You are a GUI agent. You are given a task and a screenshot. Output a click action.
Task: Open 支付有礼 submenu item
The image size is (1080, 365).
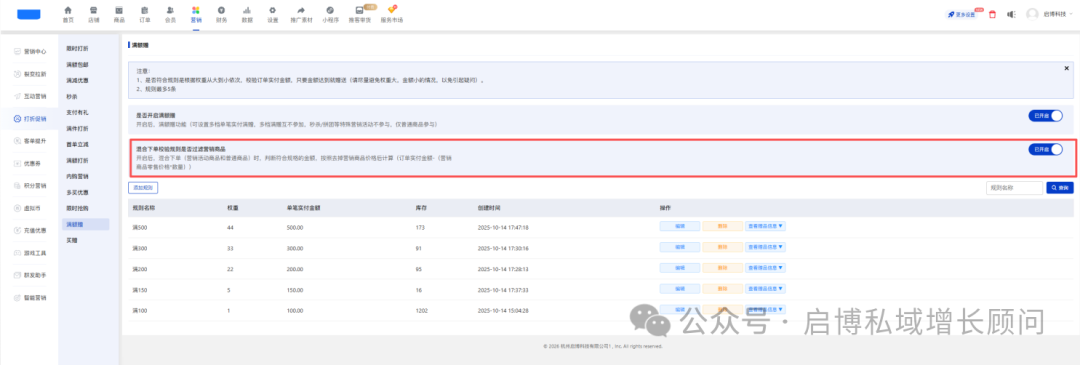77,112
